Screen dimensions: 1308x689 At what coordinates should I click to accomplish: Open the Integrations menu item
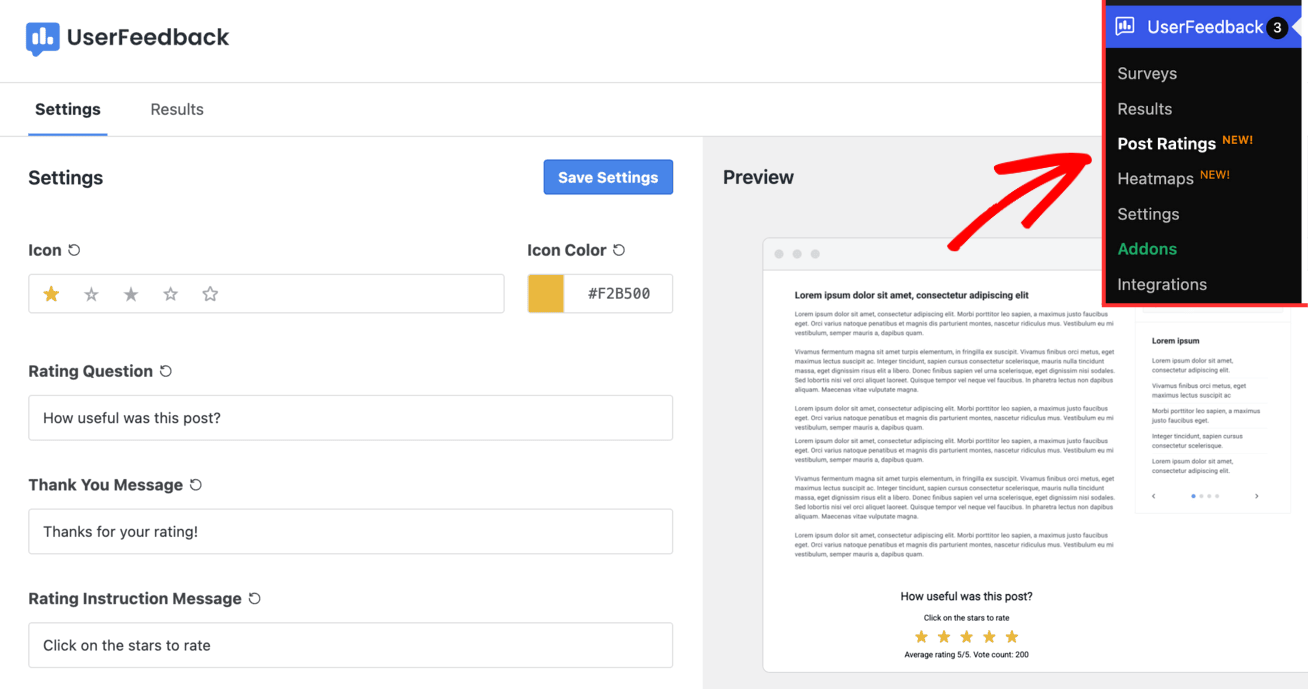pyautogui.click(x=1162, y=285)
